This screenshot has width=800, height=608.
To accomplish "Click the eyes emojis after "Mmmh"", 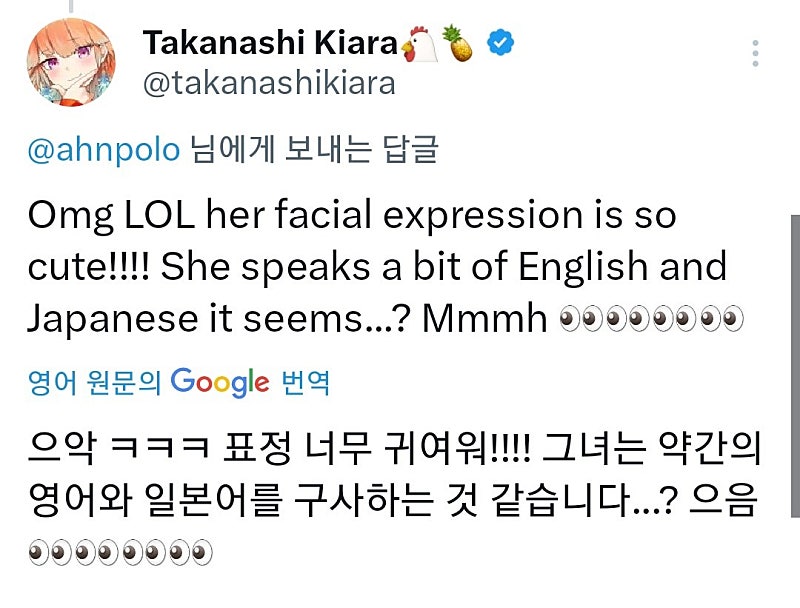I will [651, 319].
